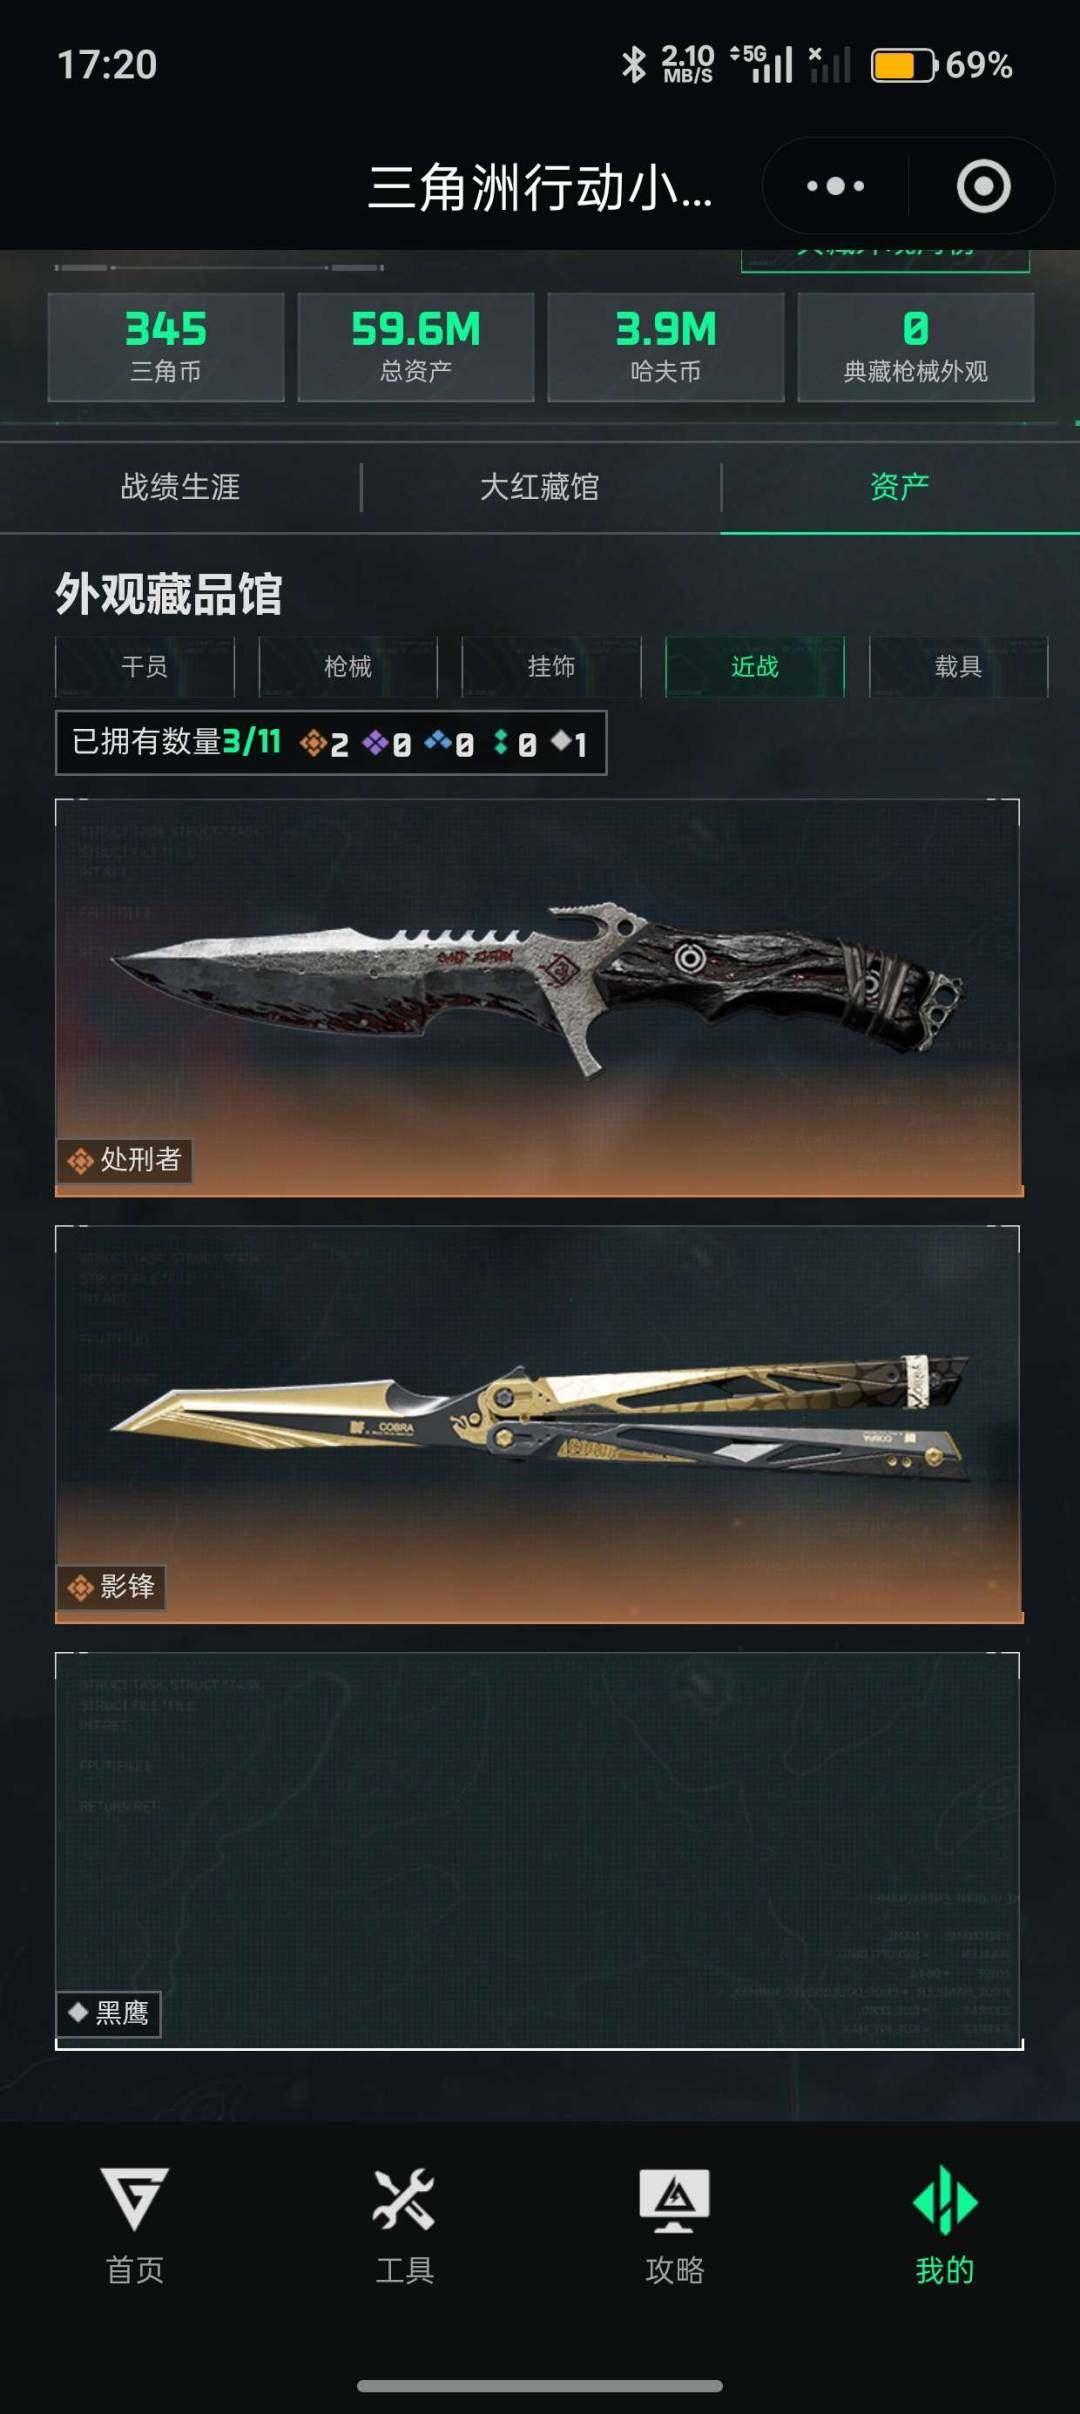Switch to the 战绩生涯 tab
This screenshot has width=1080, height=2414.
coord(180,487)
